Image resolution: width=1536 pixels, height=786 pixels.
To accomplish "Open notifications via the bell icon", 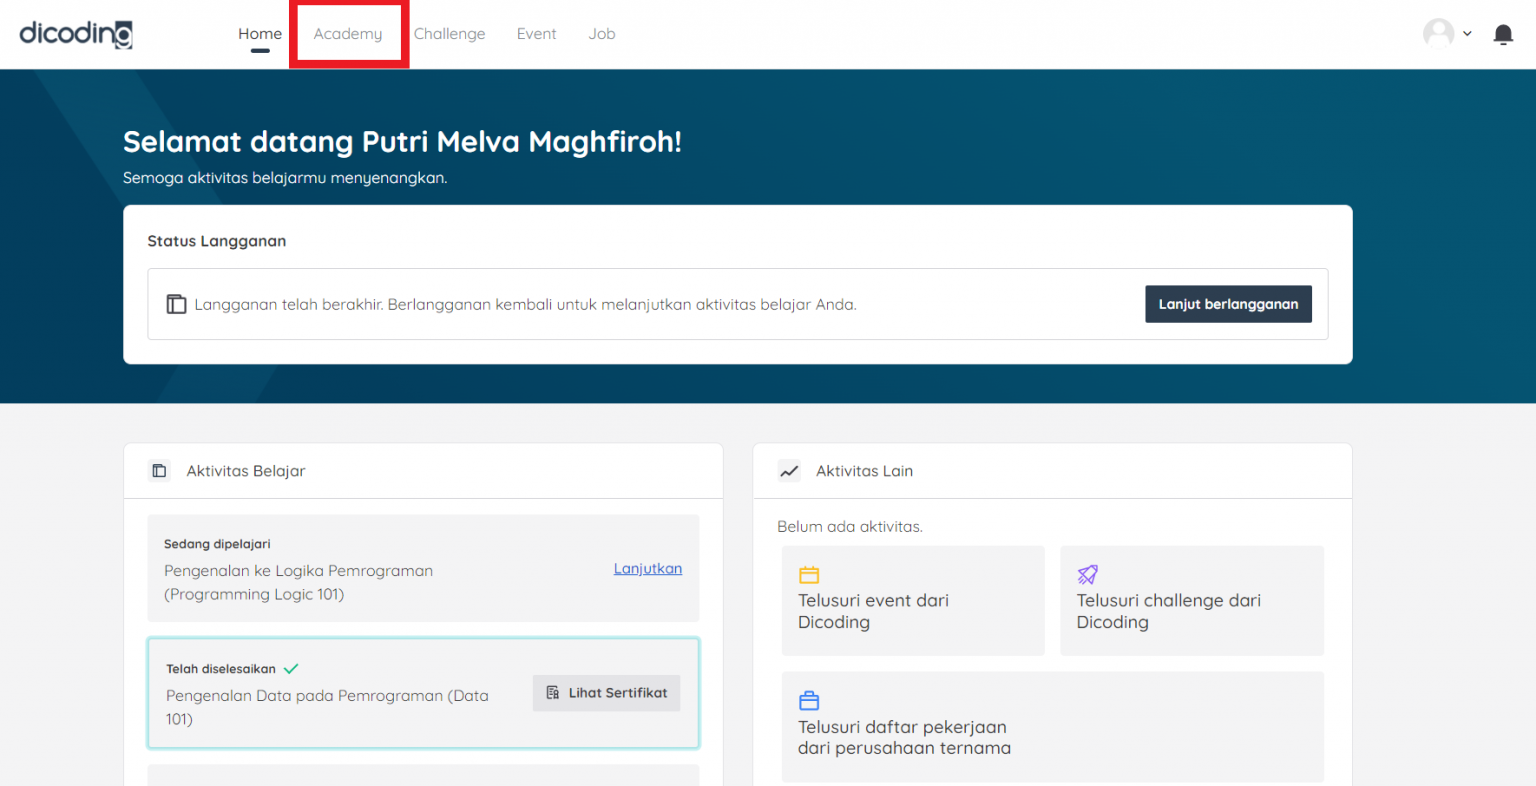I will pos(1503,33).
